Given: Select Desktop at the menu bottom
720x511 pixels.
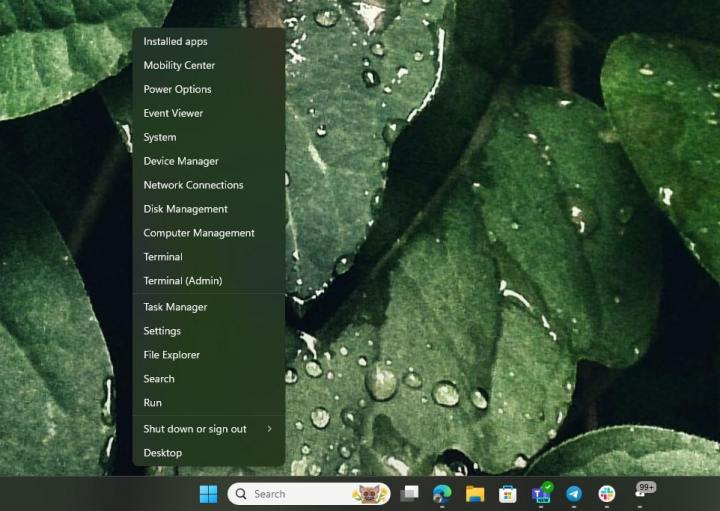Looking at the screenshot, I should (162, 453).
